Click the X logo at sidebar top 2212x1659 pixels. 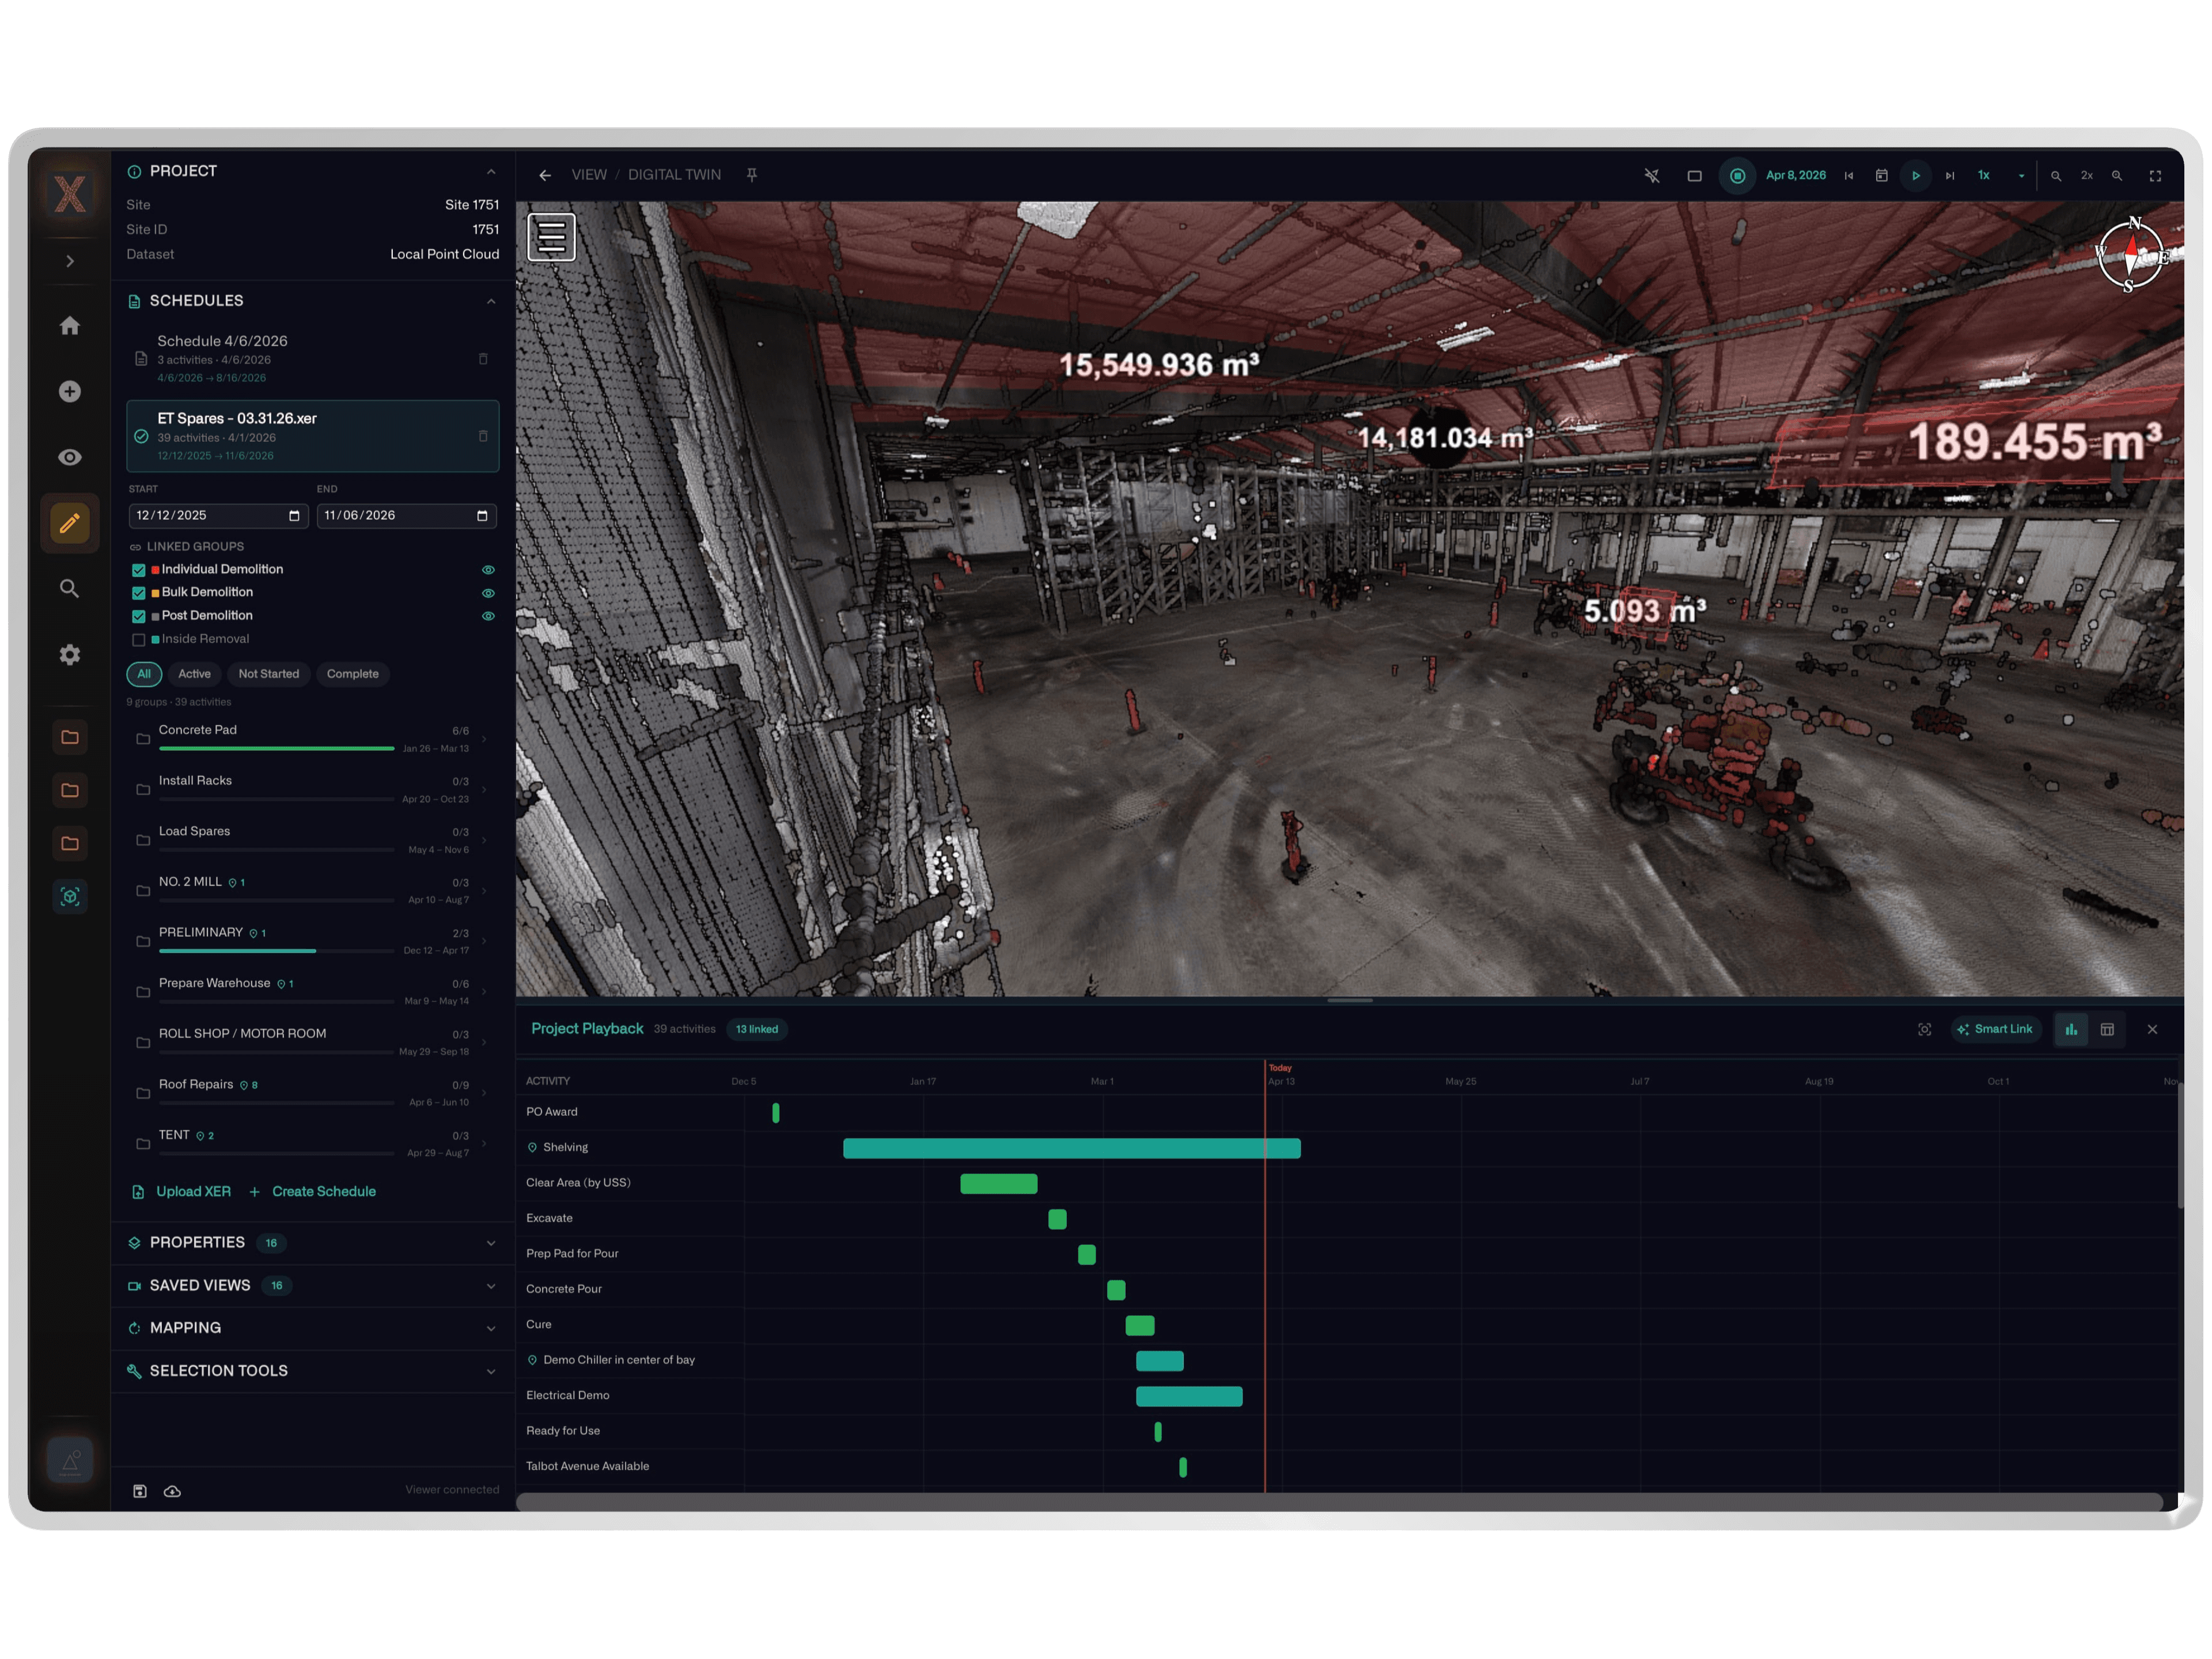[69, 193]
